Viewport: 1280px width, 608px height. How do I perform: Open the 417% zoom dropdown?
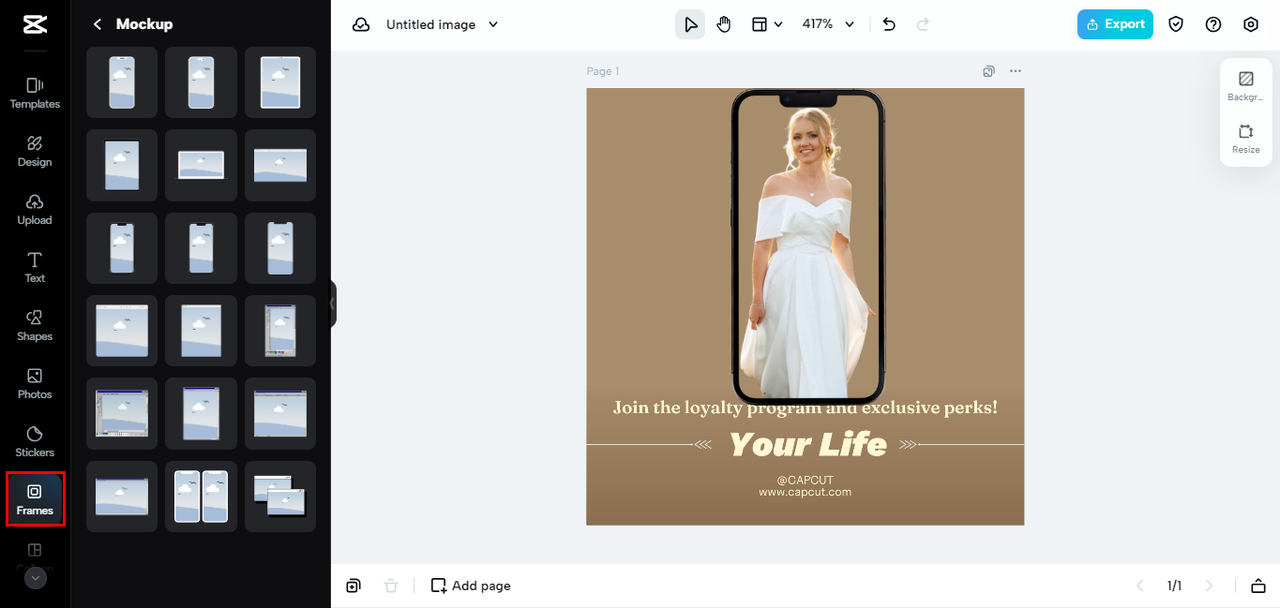[x=828, y=24]
